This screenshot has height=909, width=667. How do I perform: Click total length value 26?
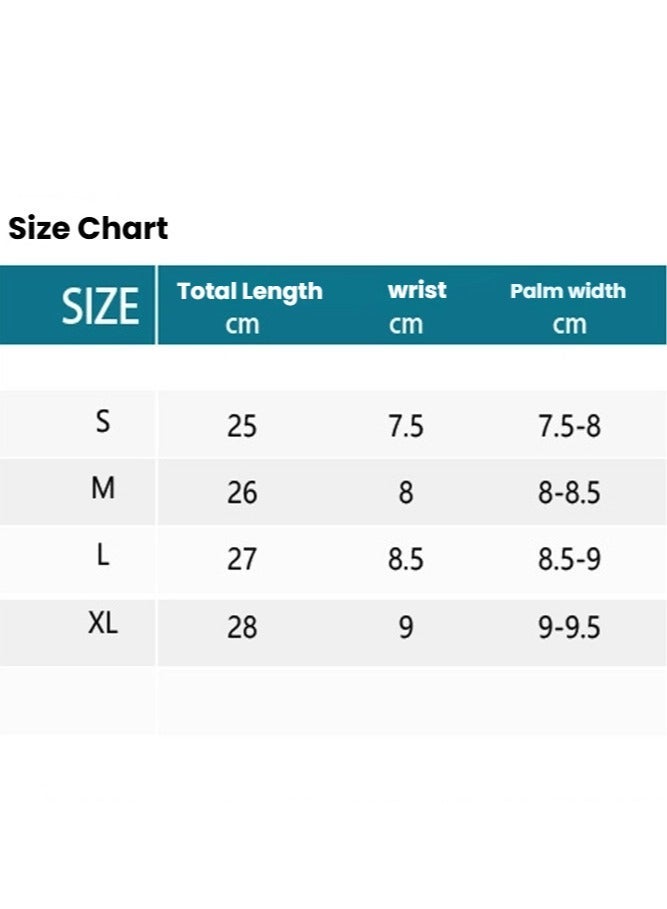pos(242,493)
